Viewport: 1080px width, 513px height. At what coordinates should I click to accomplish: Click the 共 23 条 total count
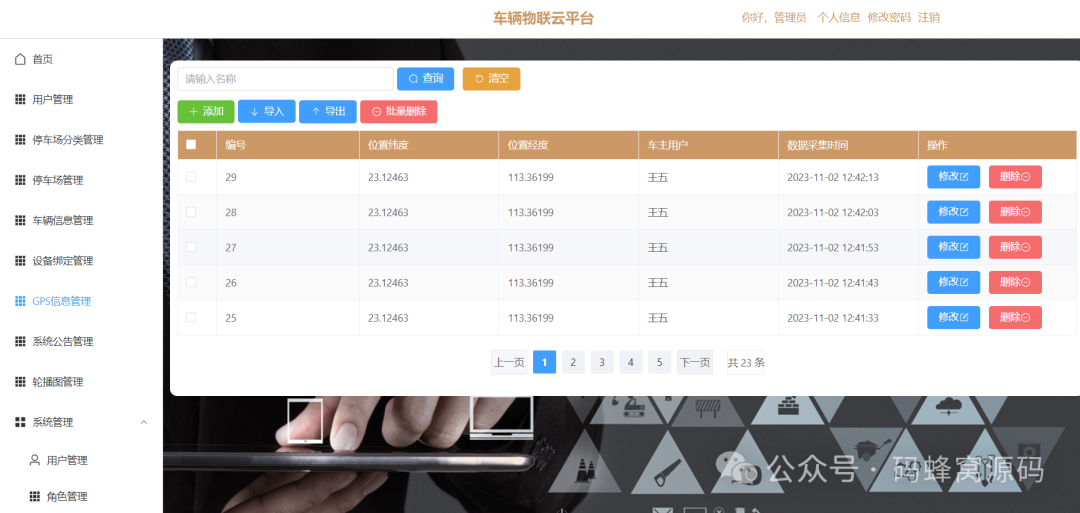pyautogui.click(x=745, y=362)
